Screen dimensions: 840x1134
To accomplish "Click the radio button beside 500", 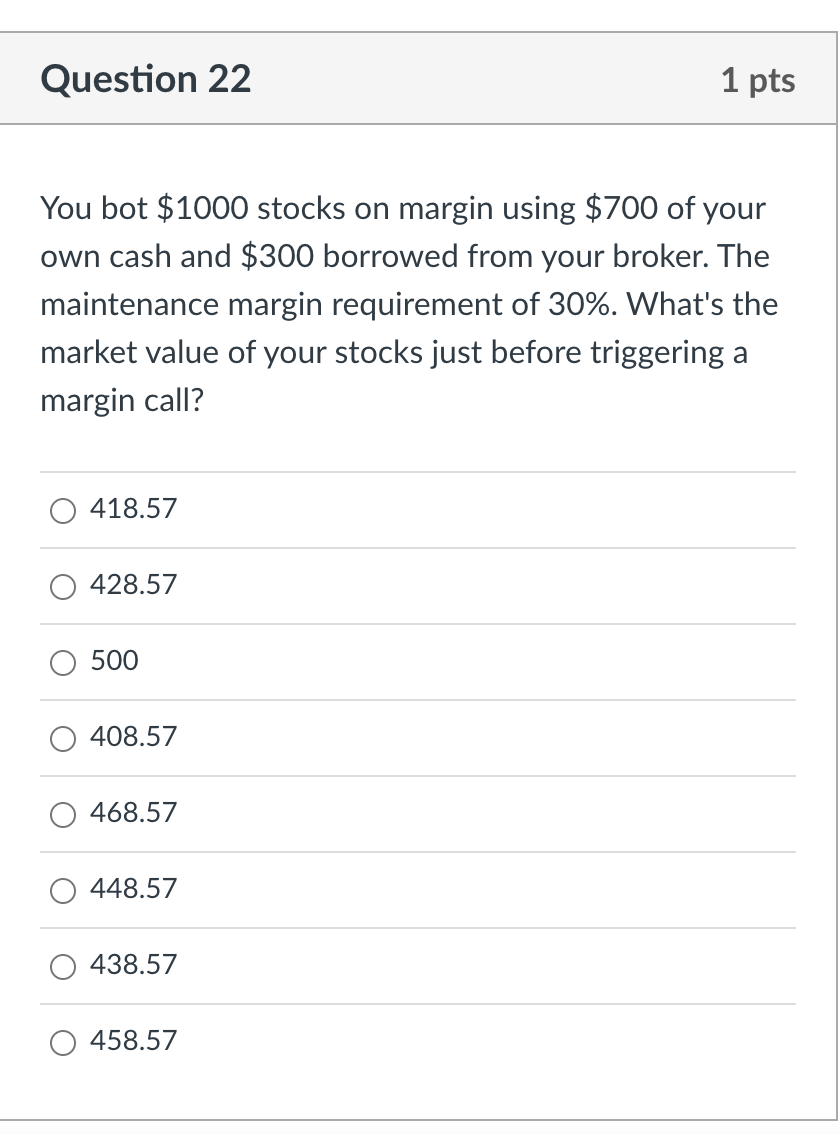I will tap(62, 662).
